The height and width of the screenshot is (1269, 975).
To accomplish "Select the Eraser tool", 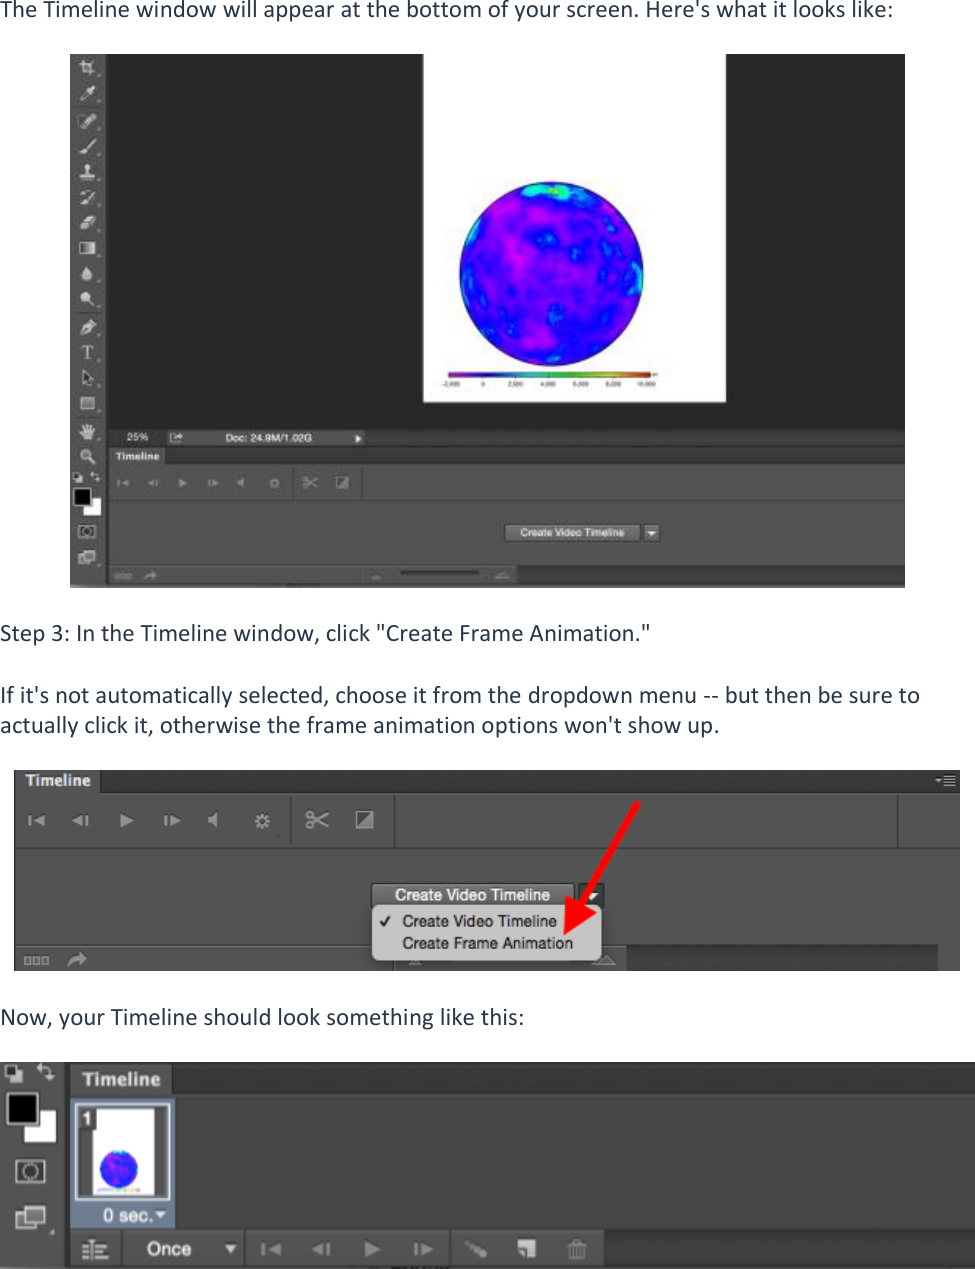I will (88, 224).
